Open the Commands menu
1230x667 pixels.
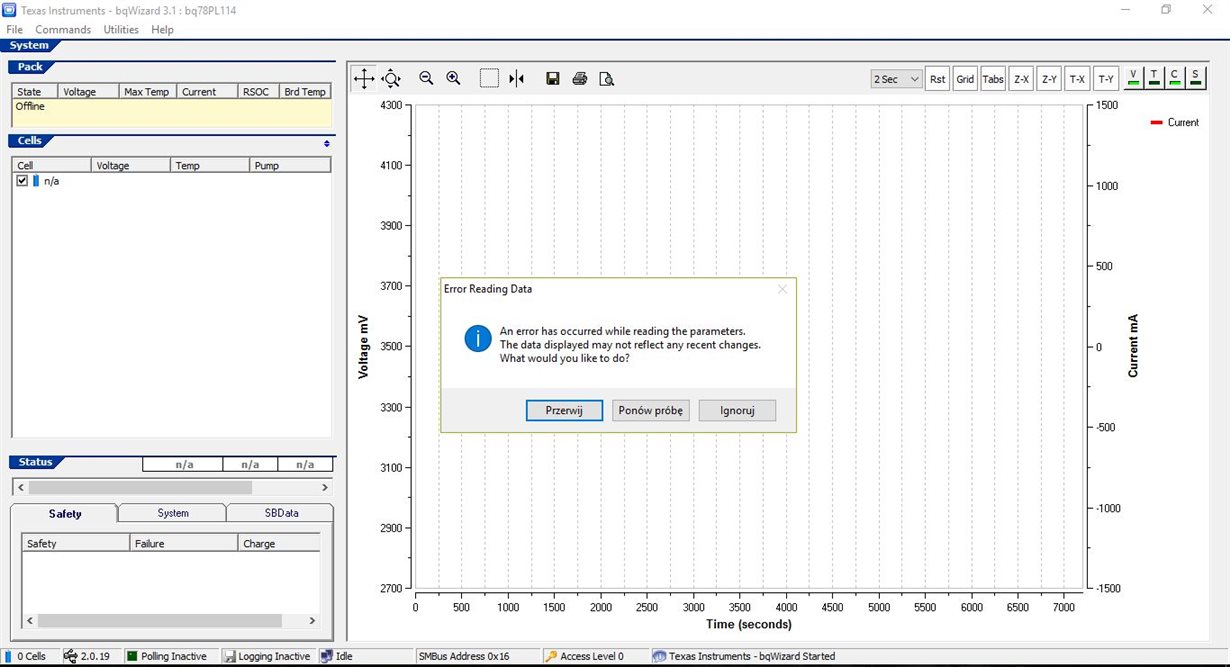point(63,30)
